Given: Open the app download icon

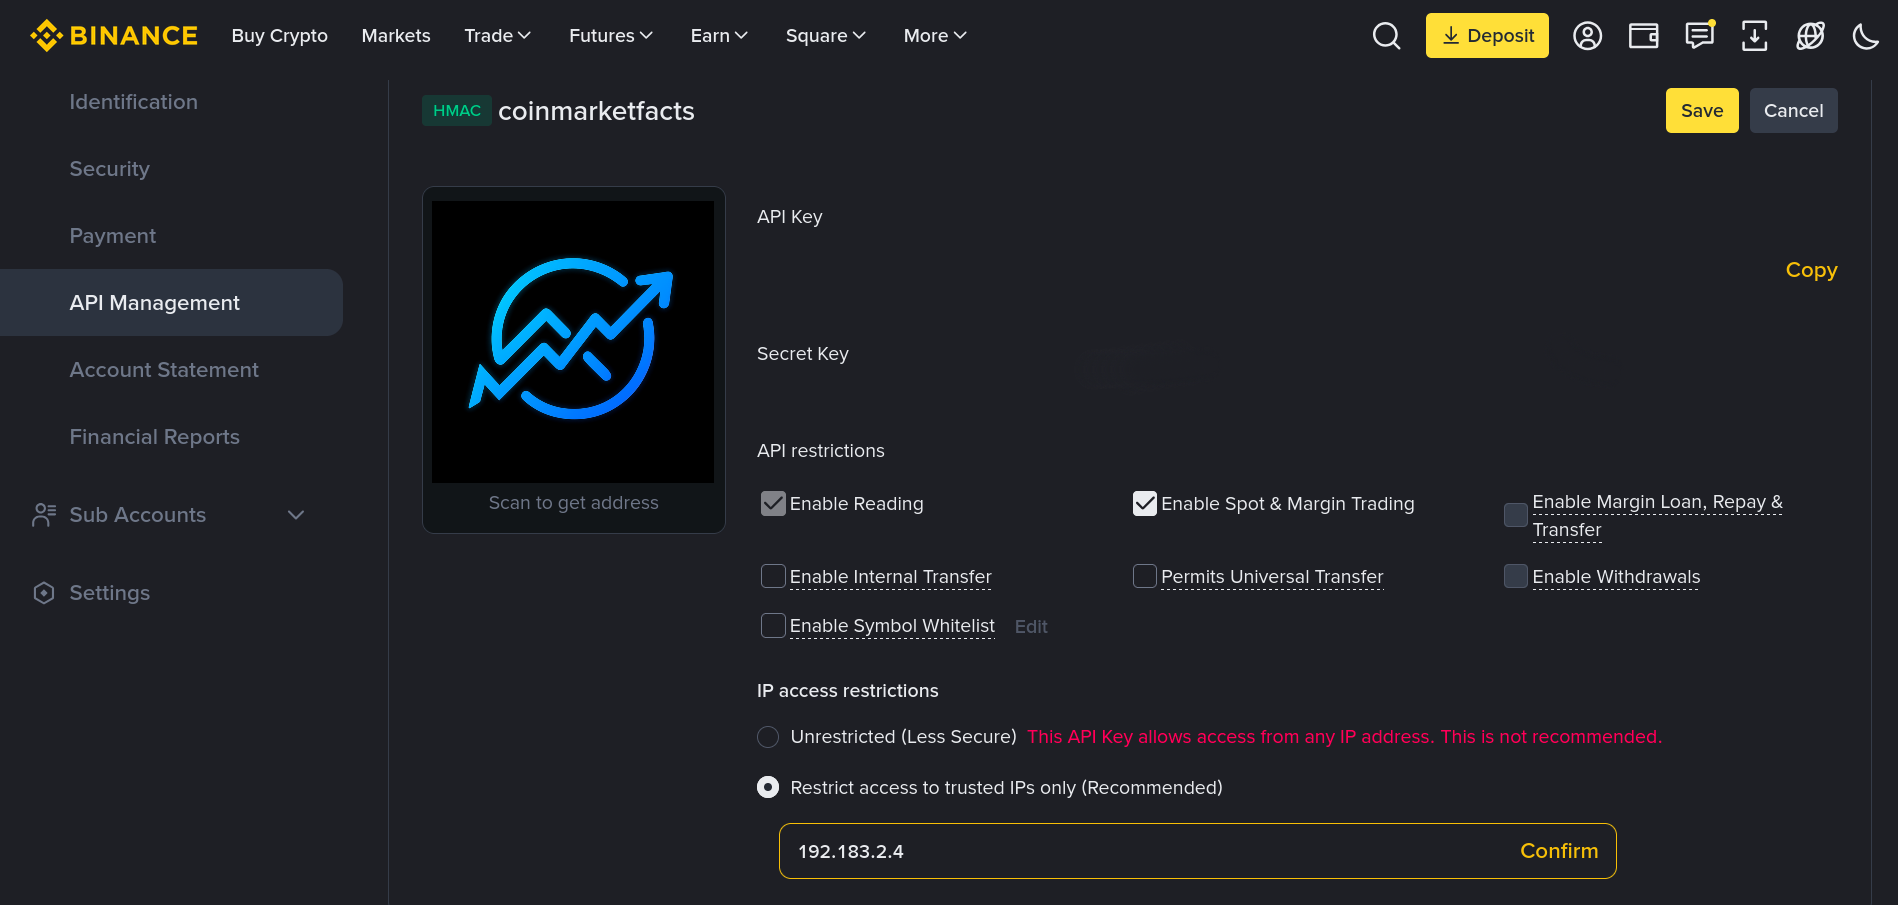Looking at the screenshot, I should [1754, 35].
